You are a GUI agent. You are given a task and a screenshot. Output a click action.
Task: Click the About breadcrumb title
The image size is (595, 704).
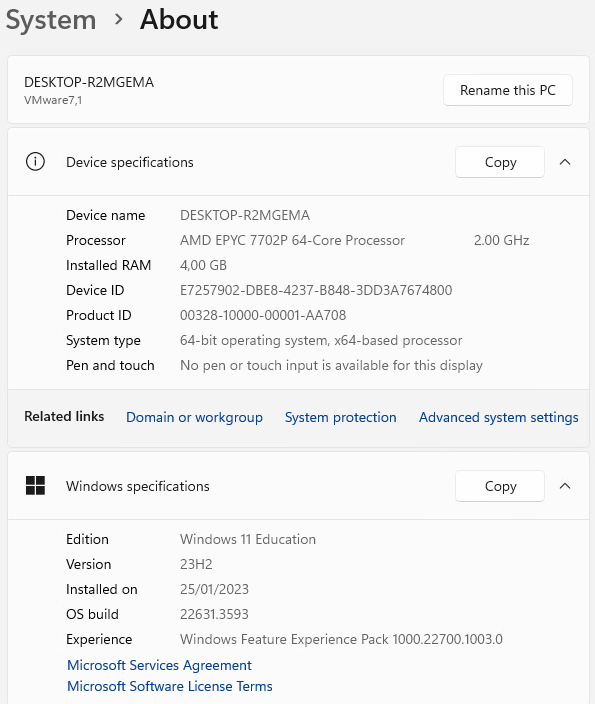(x=179, y=19)
